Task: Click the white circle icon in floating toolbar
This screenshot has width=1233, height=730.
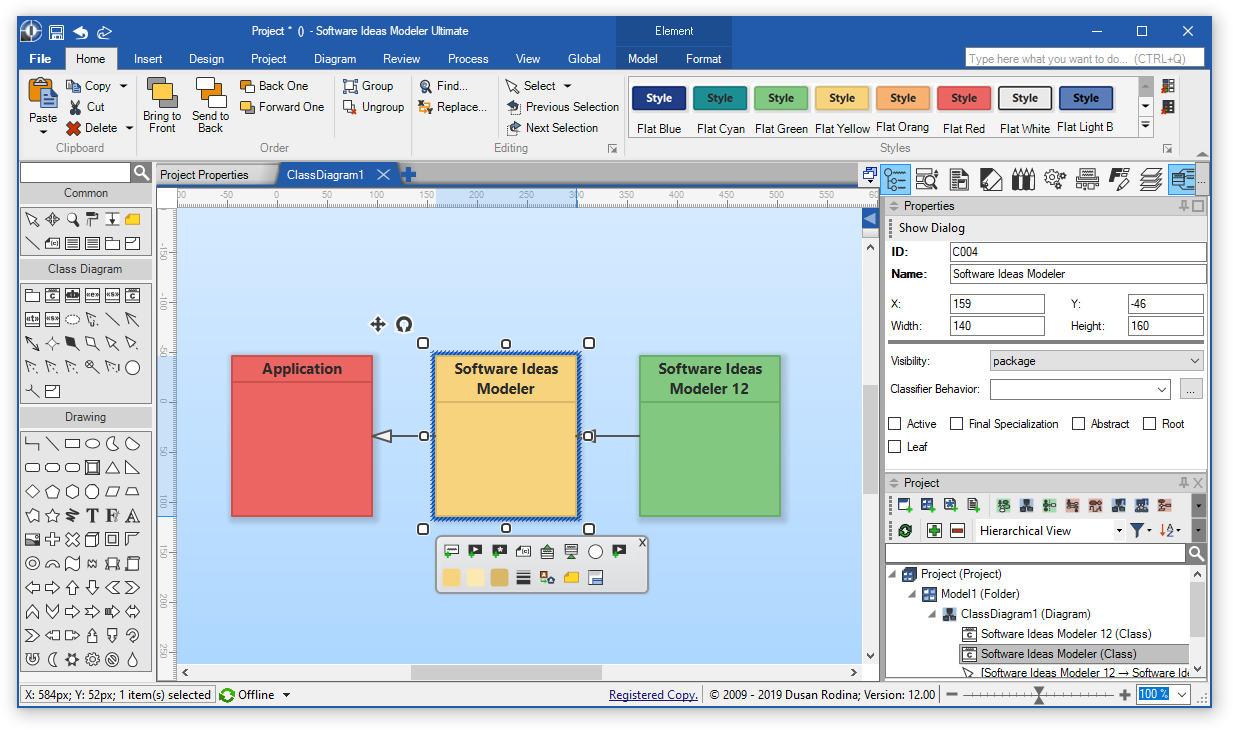Action: 595,552
